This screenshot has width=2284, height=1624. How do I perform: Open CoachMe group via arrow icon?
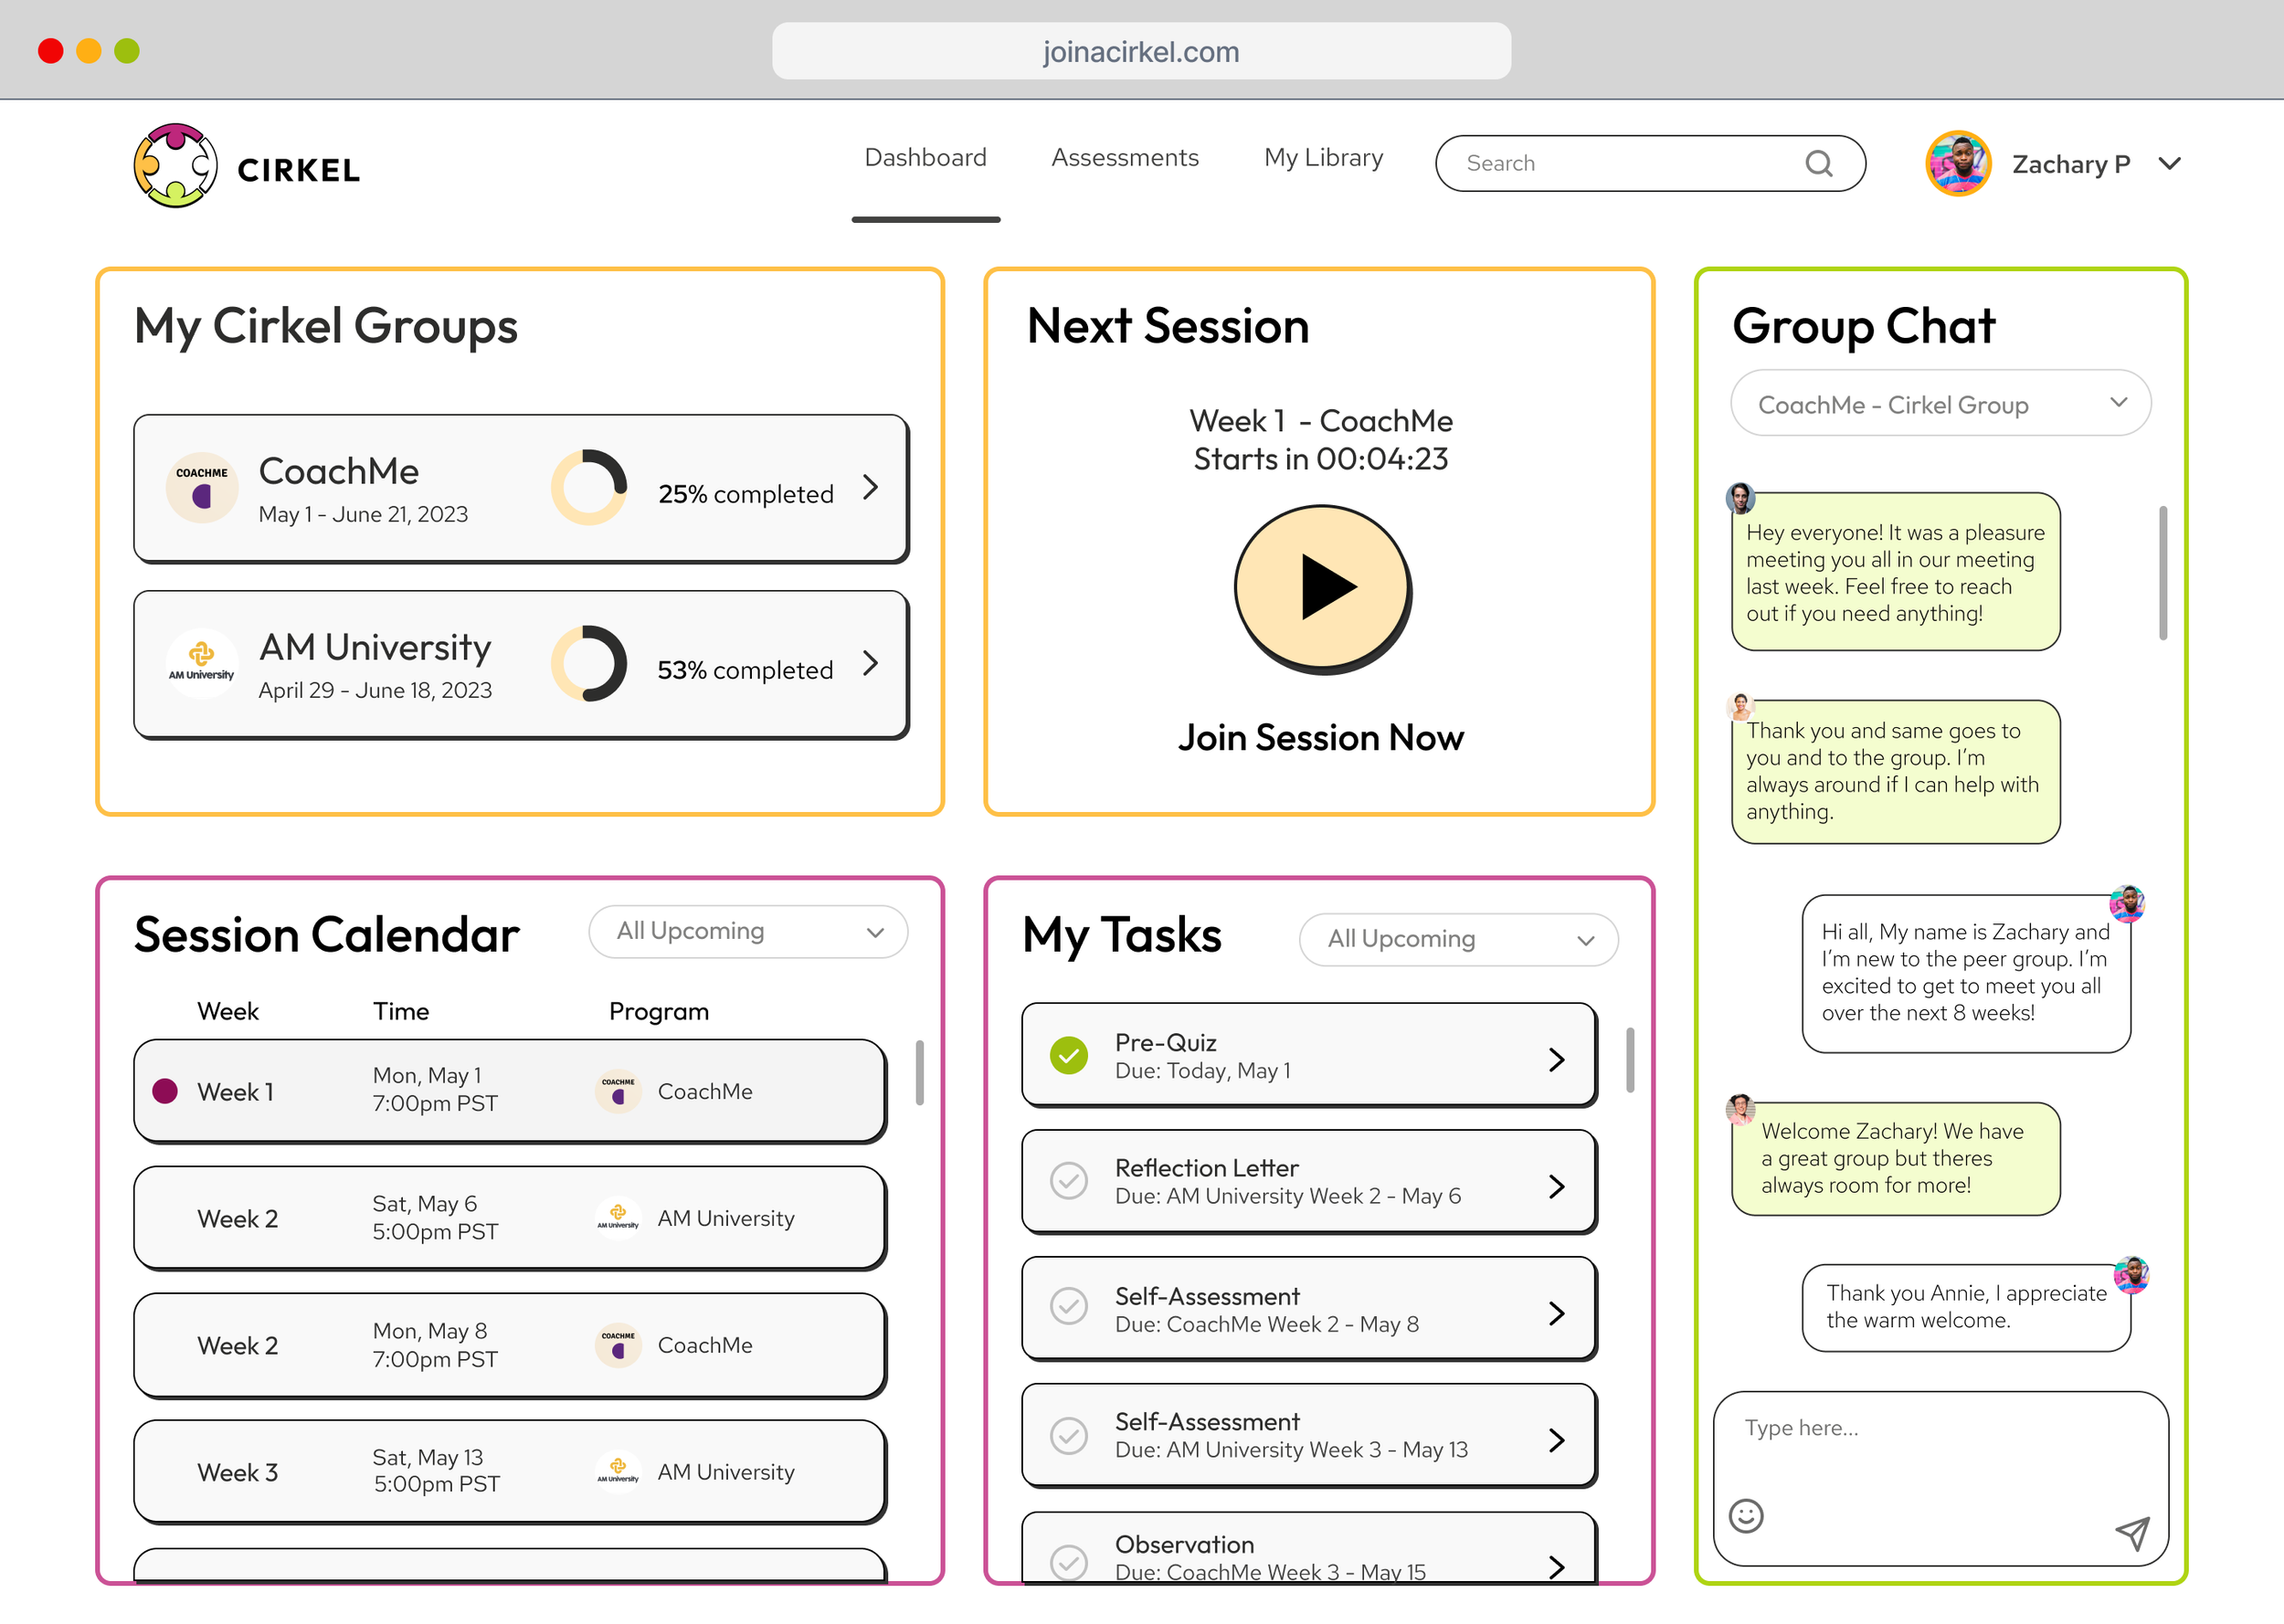point(870,488)
